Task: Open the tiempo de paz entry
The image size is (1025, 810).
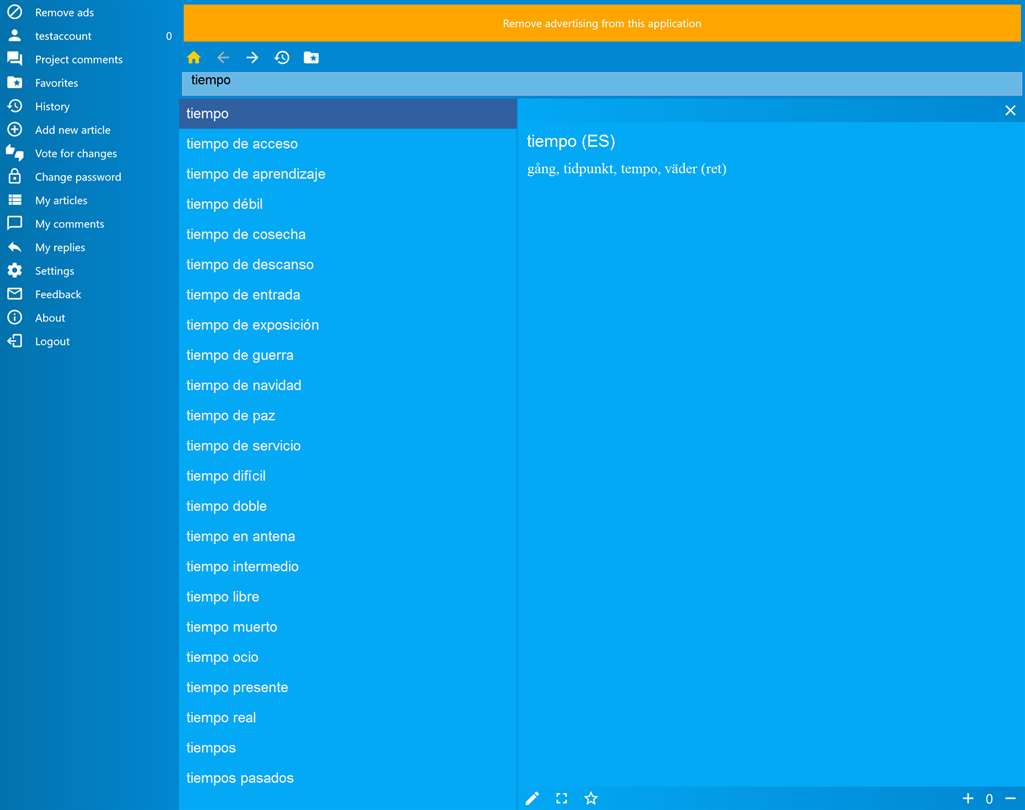Action: [x=348, y=415]
